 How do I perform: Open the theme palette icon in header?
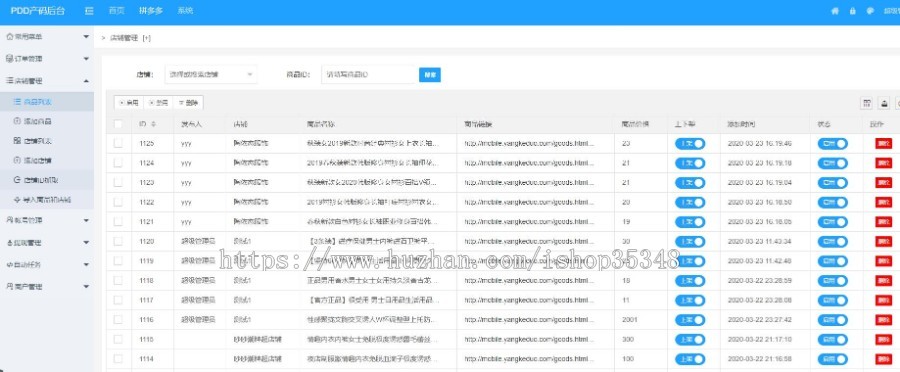click(x=870, y=11)
